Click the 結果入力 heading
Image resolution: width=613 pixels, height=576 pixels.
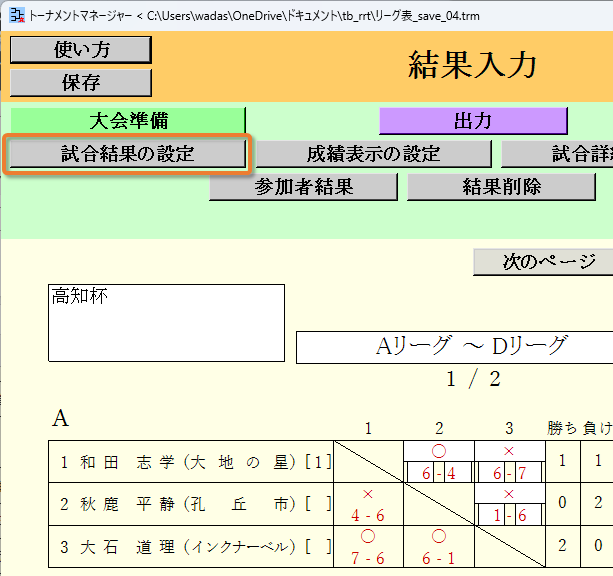(x=472, y=65)
